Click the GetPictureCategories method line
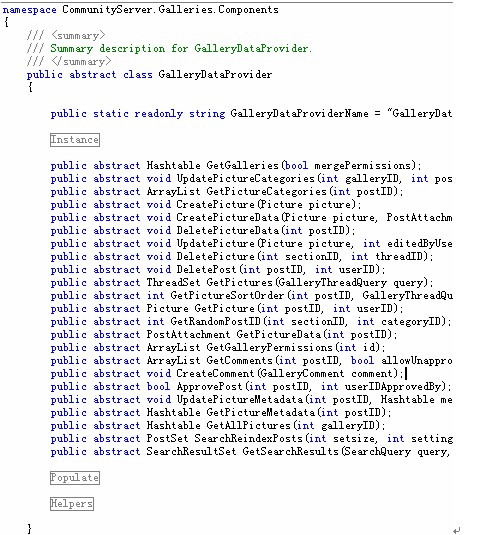Viewport: 480px width, 535px height. pyautogui.click(x=227, y=191)
